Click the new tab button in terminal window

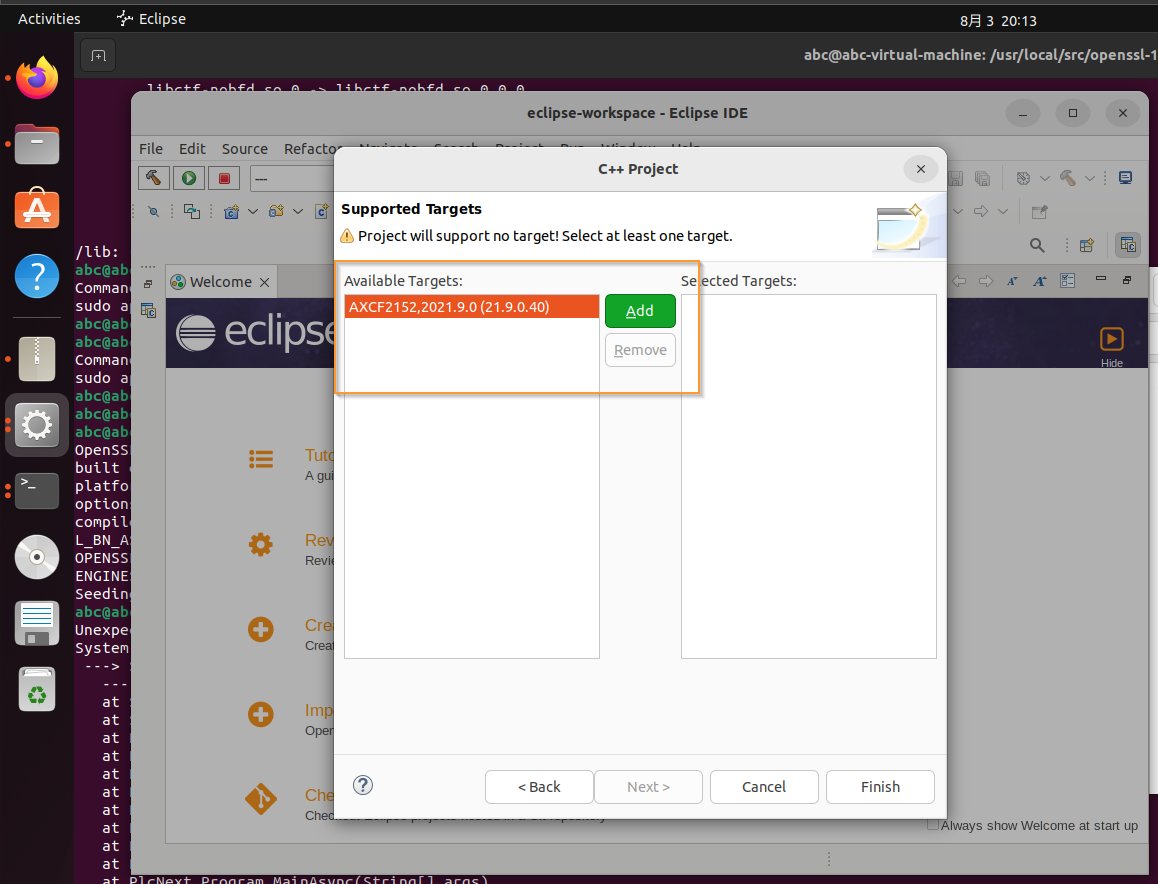[98, 55]
